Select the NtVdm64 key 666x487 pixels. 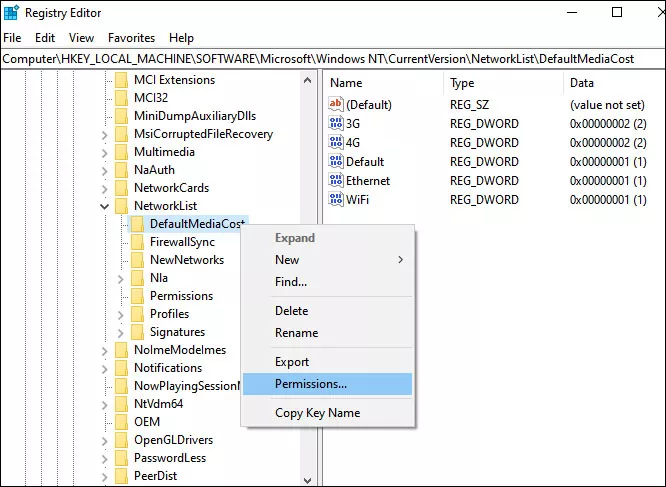(x=158, y=404)
